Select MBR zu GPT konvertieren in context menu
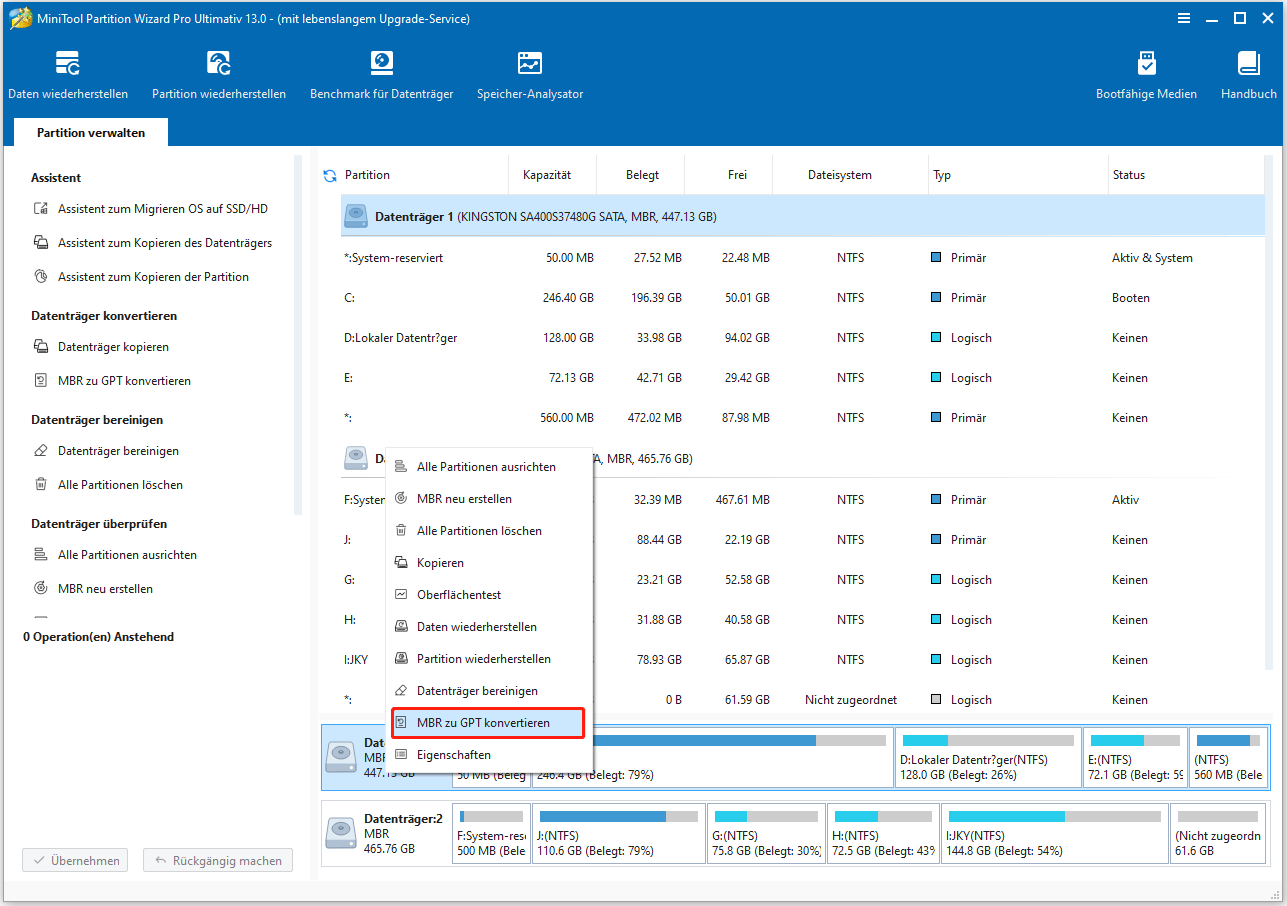This screenshot has width=1287, height=906. (483, 723)
